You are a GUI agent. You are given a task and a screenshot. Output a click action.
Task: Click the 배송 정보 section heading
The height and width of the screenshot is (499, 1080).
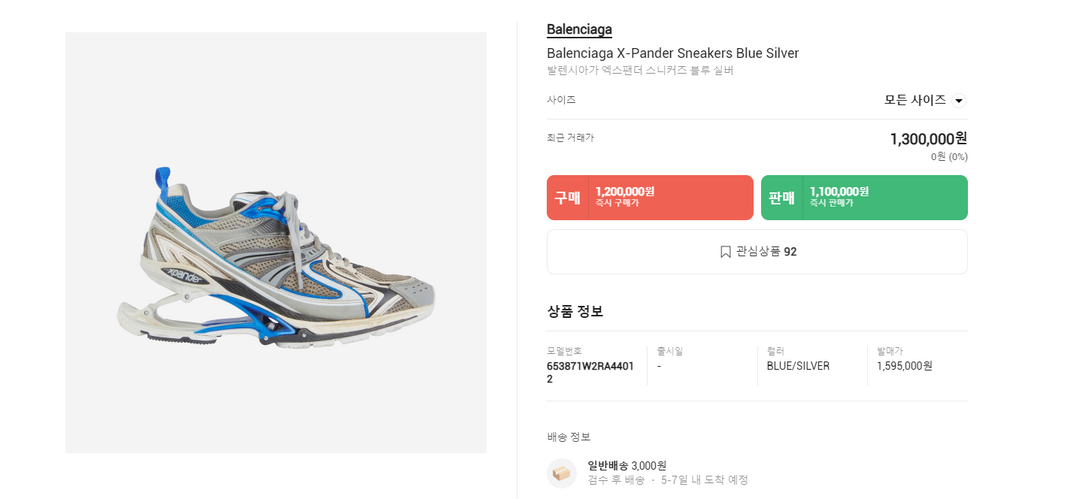pos(569,437)
